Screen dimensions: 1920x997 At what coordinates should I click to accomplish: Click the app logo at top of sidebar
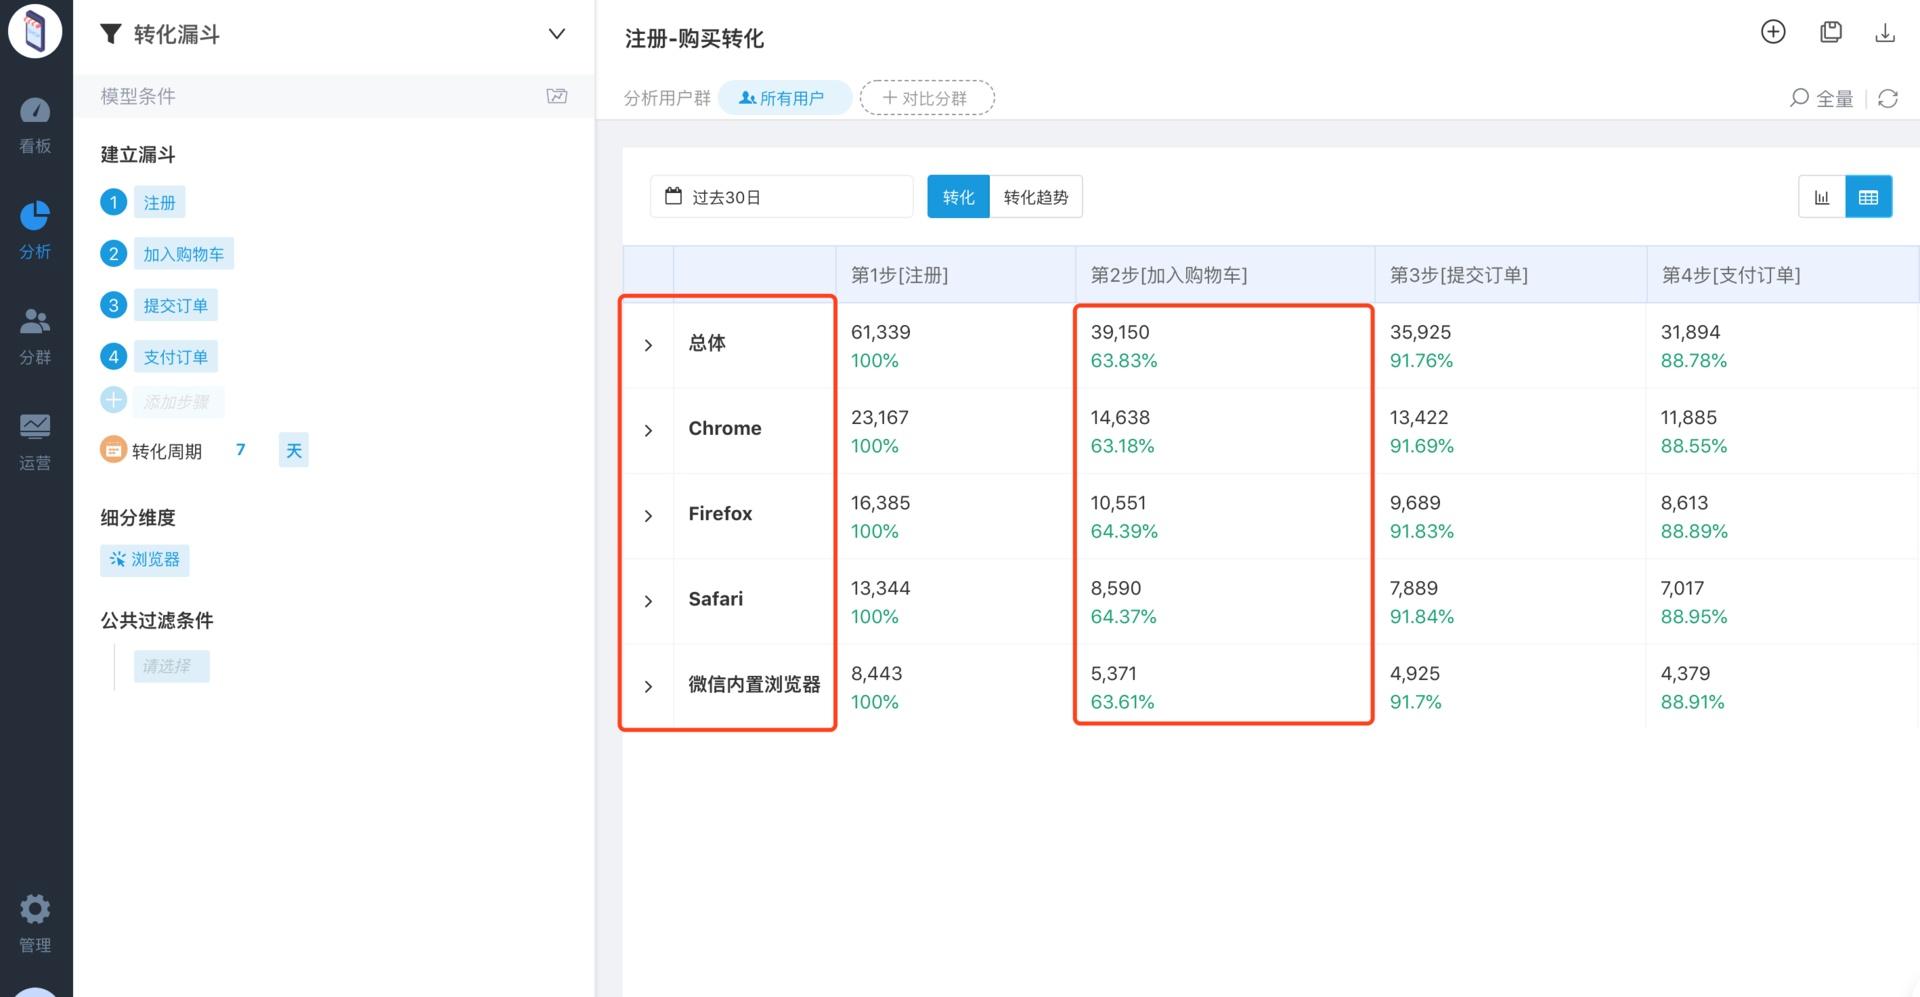click(x=35, y=29)
